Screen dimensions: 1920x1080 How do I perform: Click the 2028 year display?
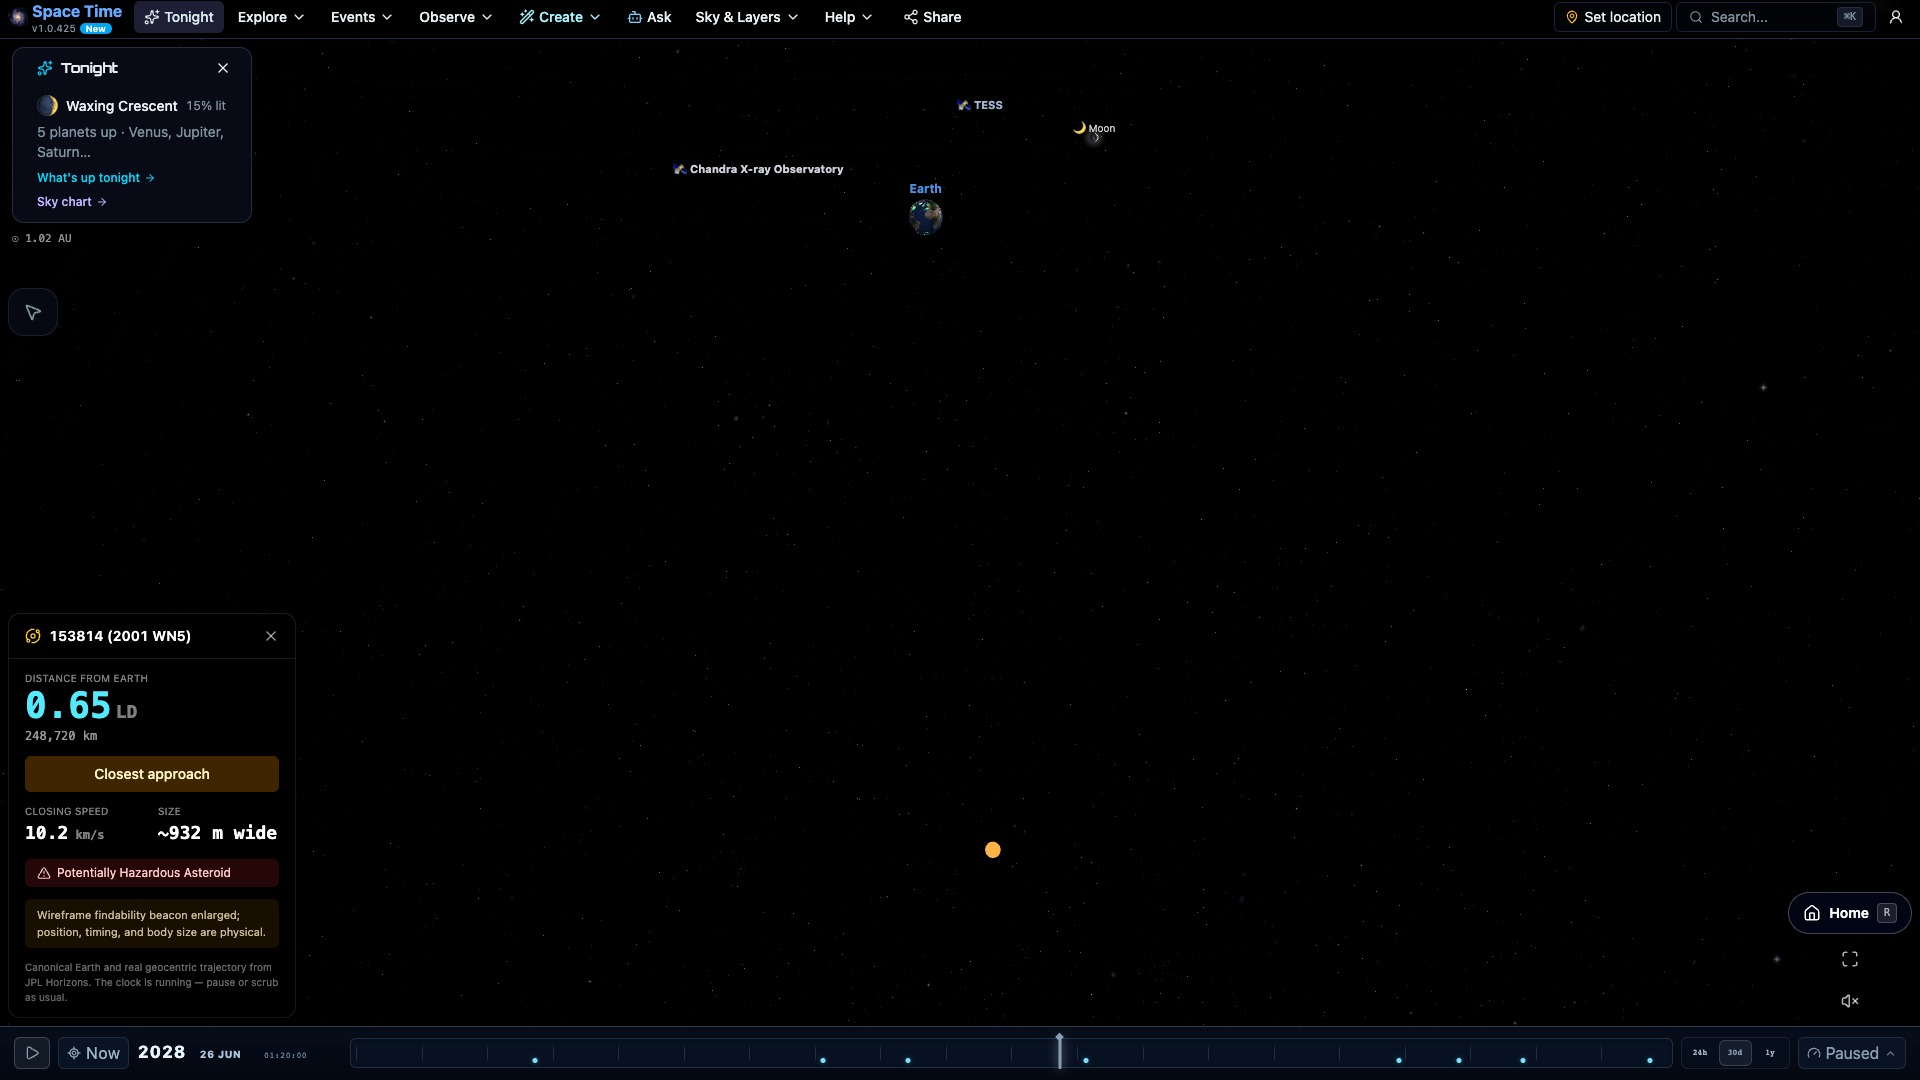(x=161, y=1052)
